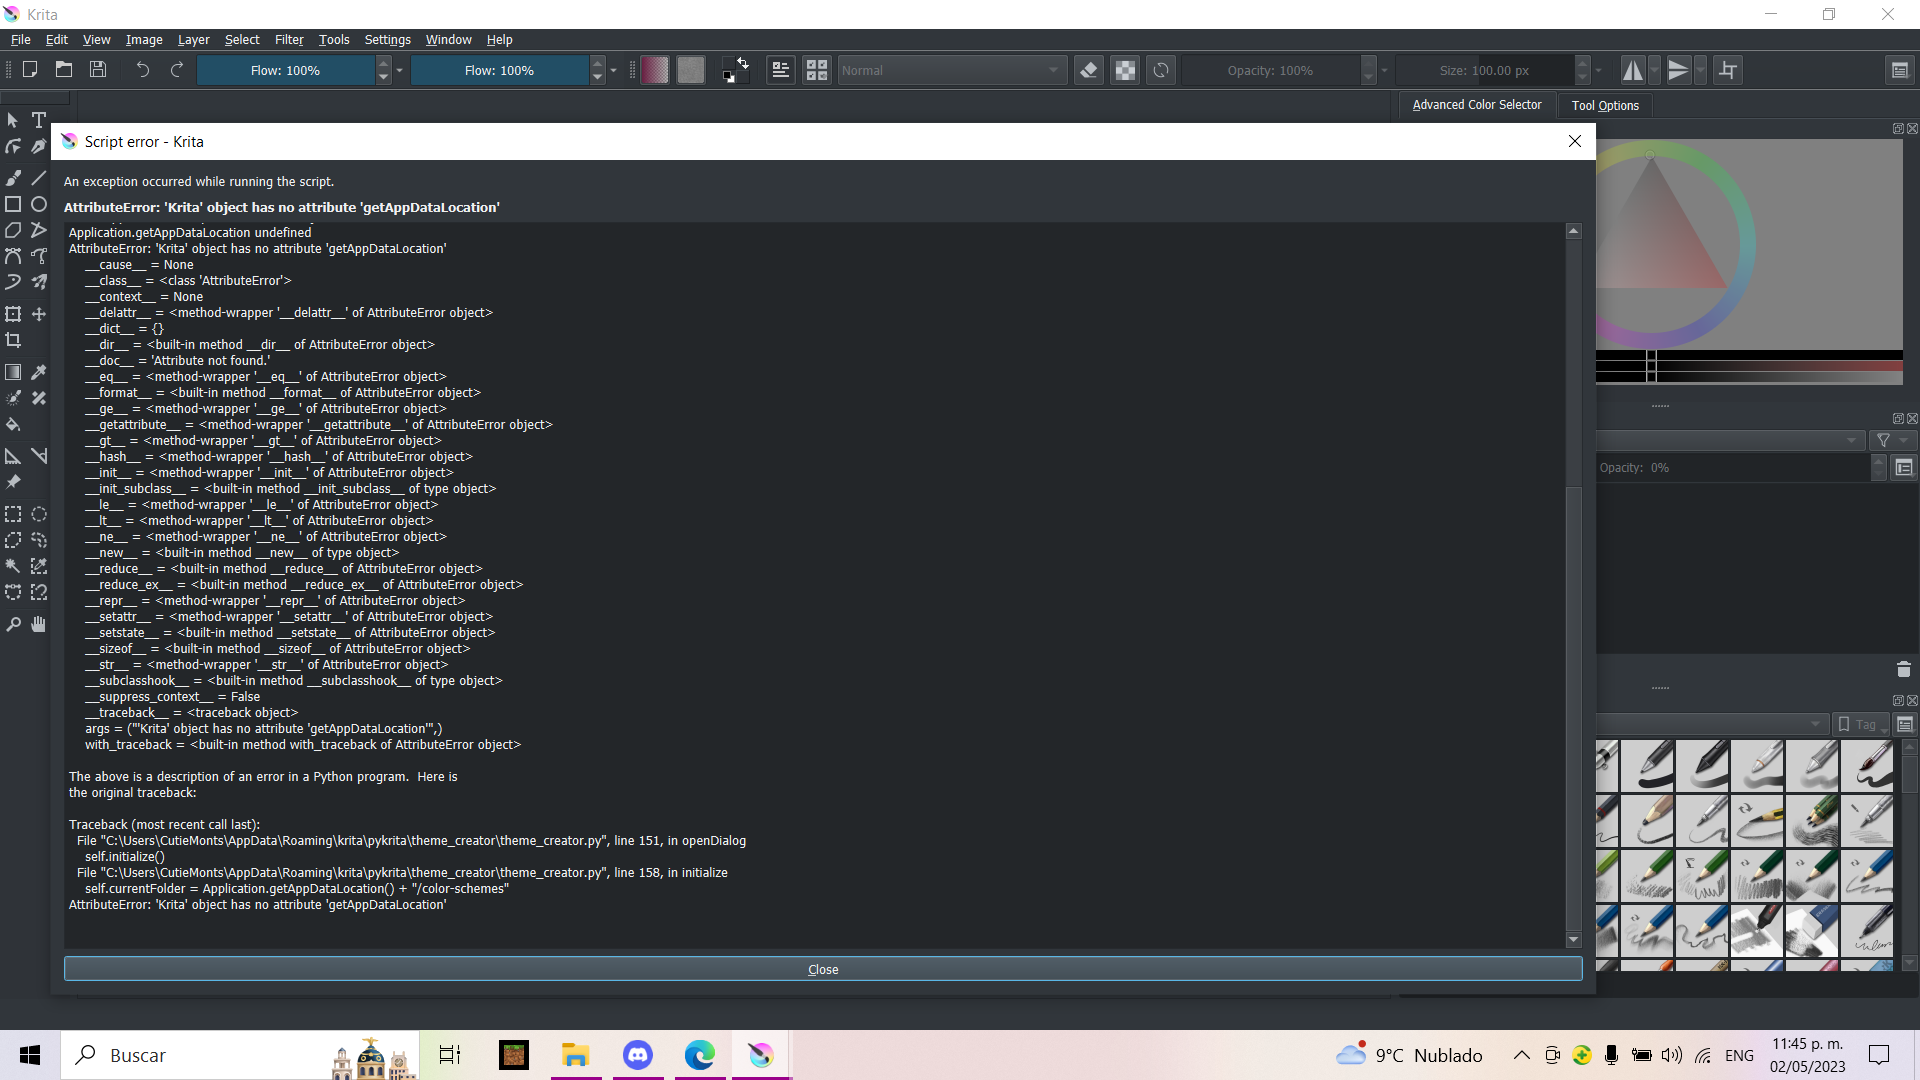1920x1080 pixels.
Task: Expand the Tag dropdown in brush presets
Action: tap(1864, 724)
